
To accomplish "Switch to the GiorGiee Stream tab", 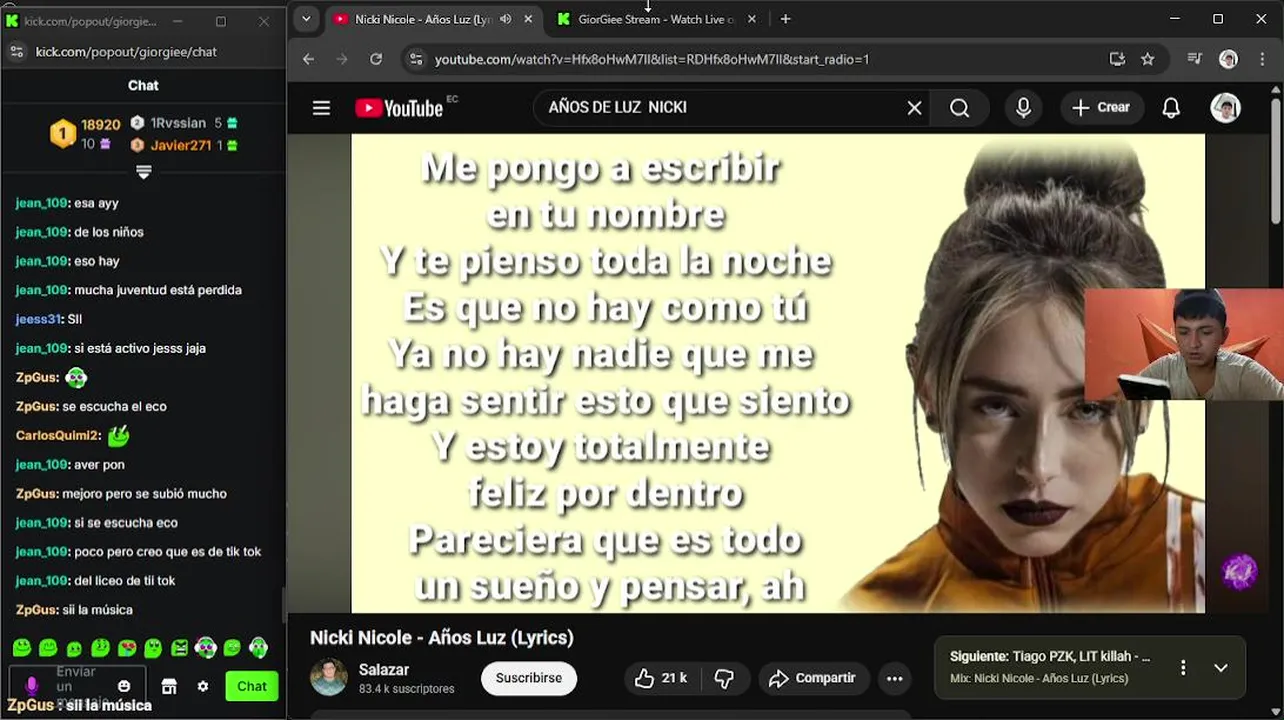I will (x=656, y=19).
